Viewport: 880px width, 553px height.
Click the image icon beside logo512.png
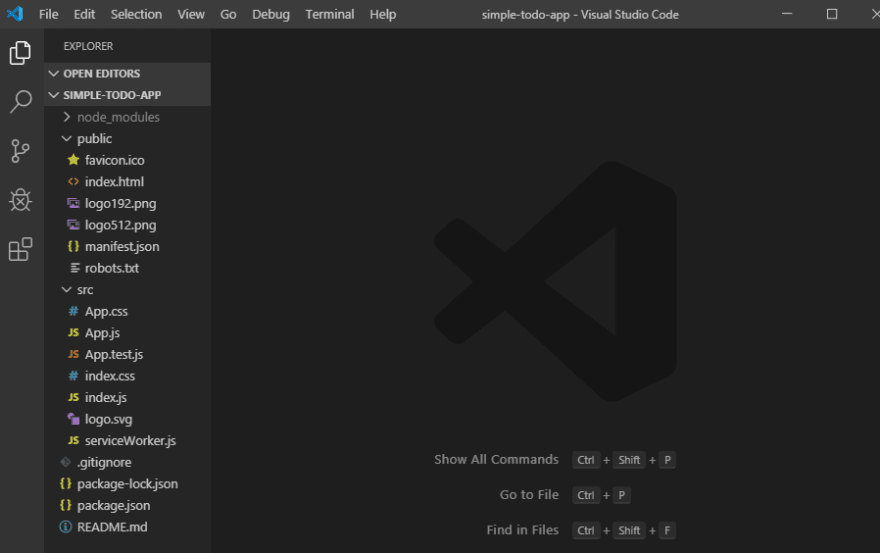click(x=73, y=225)
